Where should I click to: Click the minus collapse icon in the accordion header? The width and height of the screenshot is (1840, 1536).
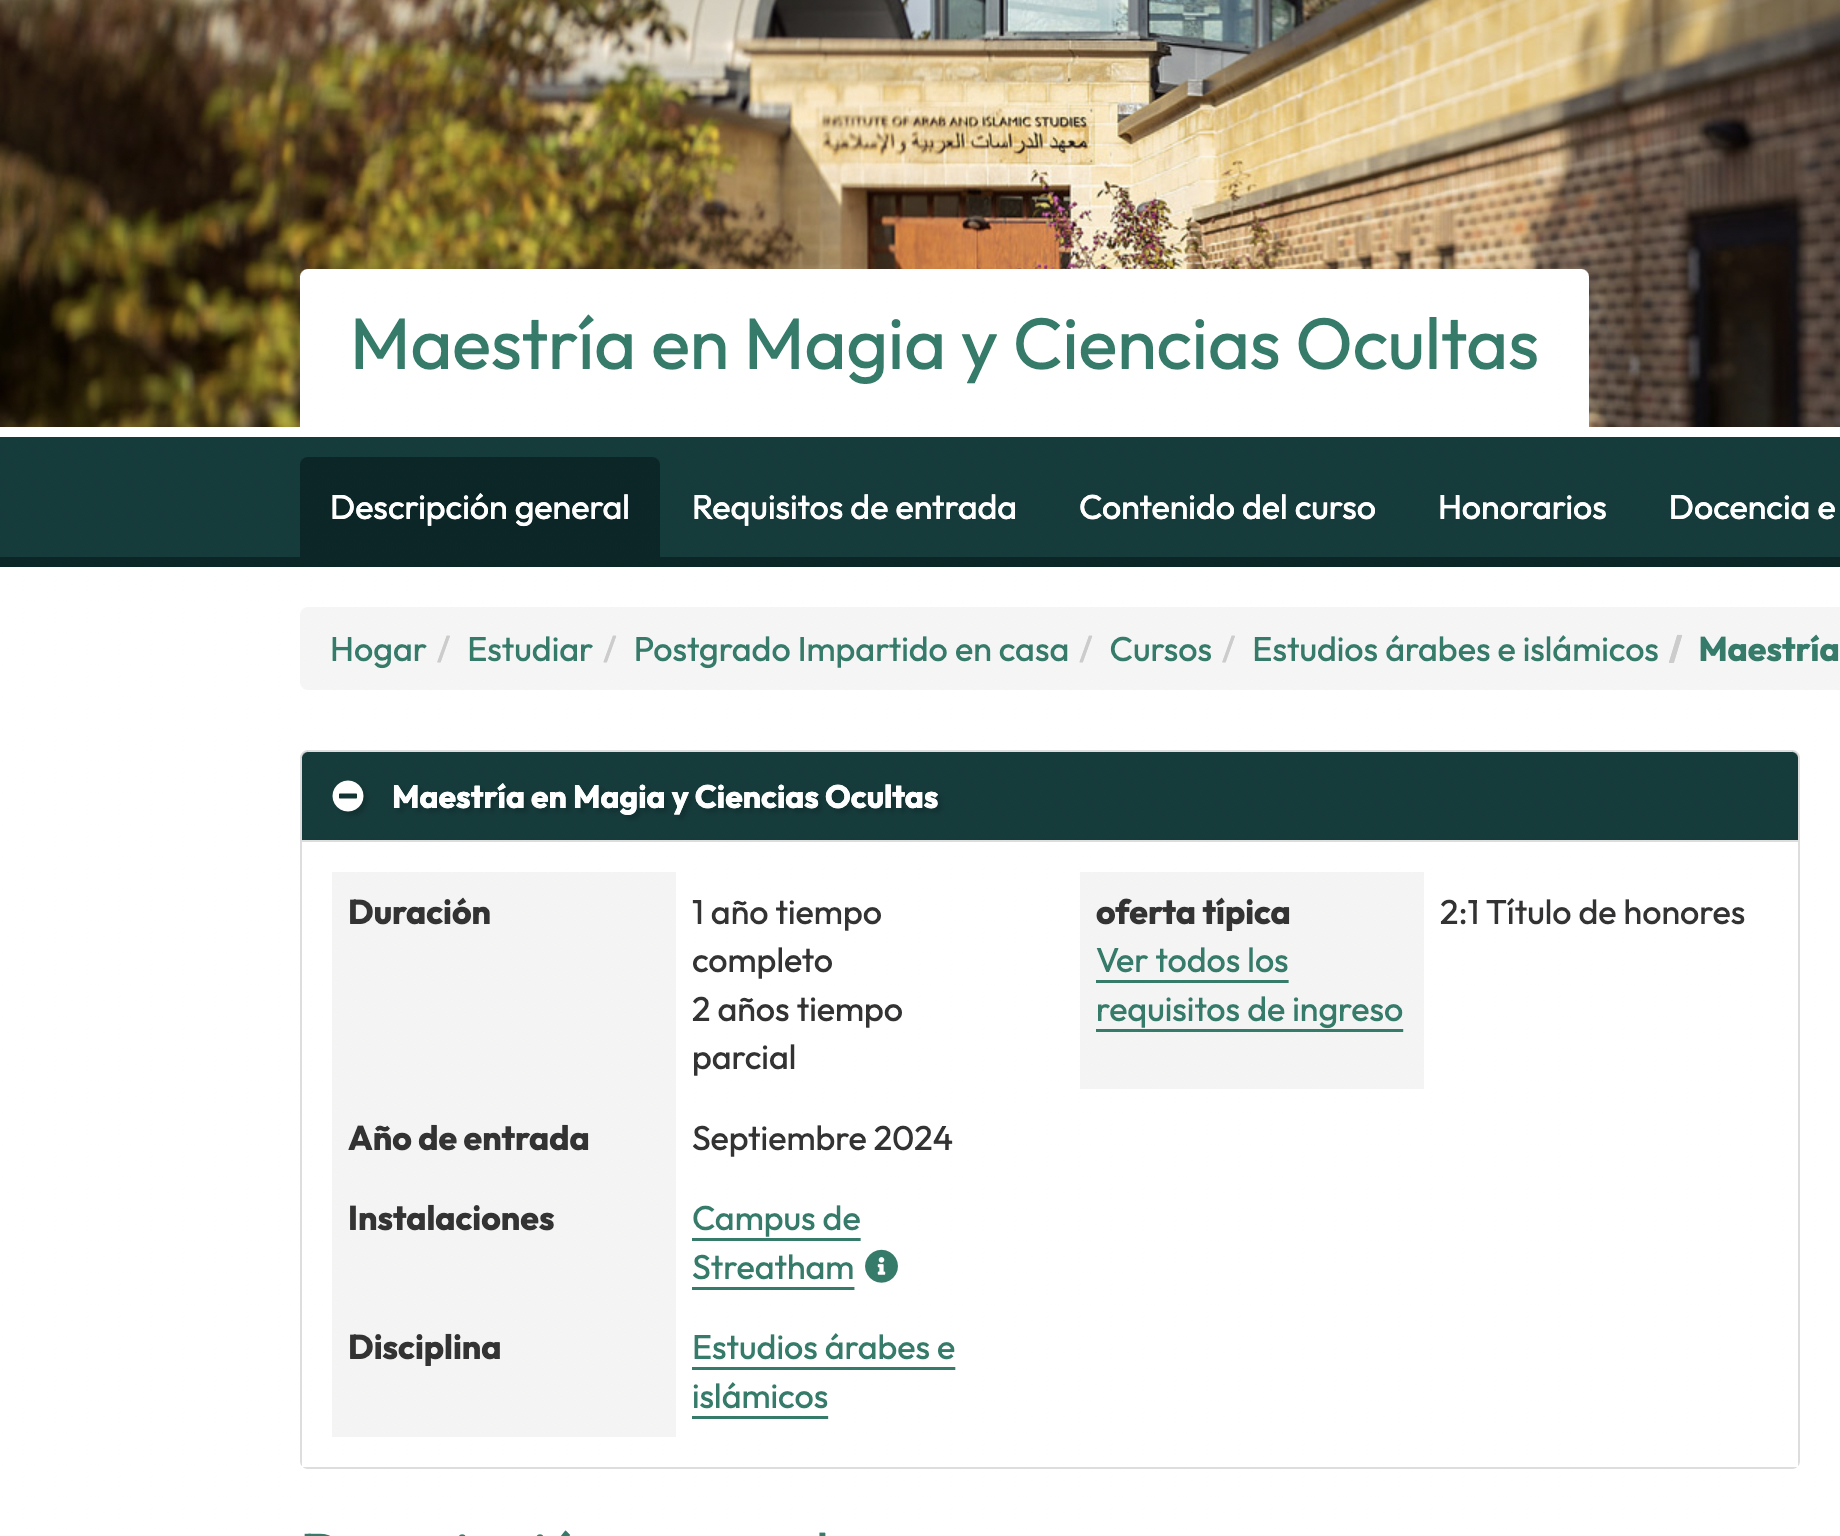click(348, 797)
